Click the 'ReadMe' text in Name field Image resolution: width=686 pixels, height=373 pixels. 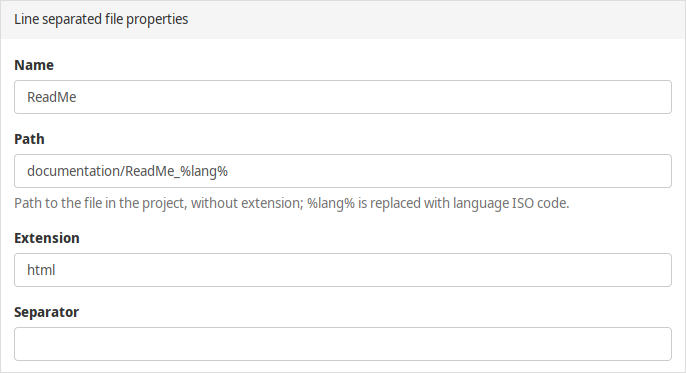(x=52, y=97)
